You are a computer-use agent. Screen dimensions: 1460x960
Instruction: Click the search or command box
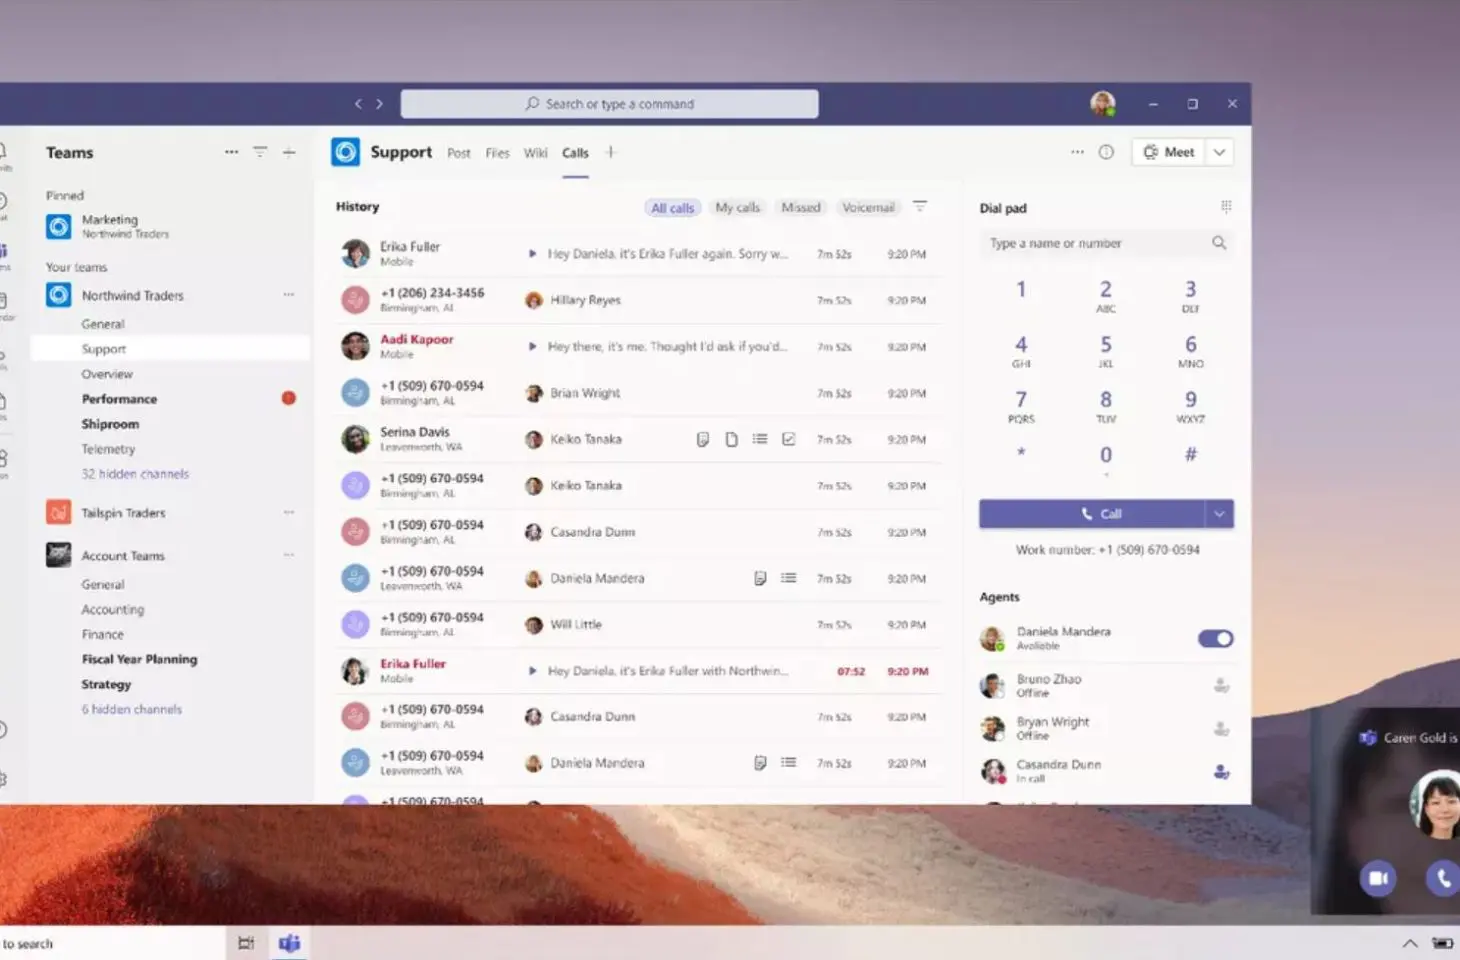point(609,104)
